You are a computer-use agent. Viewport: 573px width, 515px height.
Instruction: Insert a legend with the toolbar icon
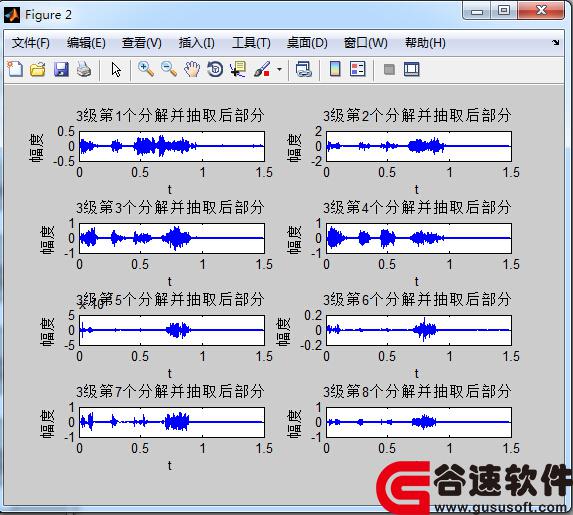coord(357,69)
